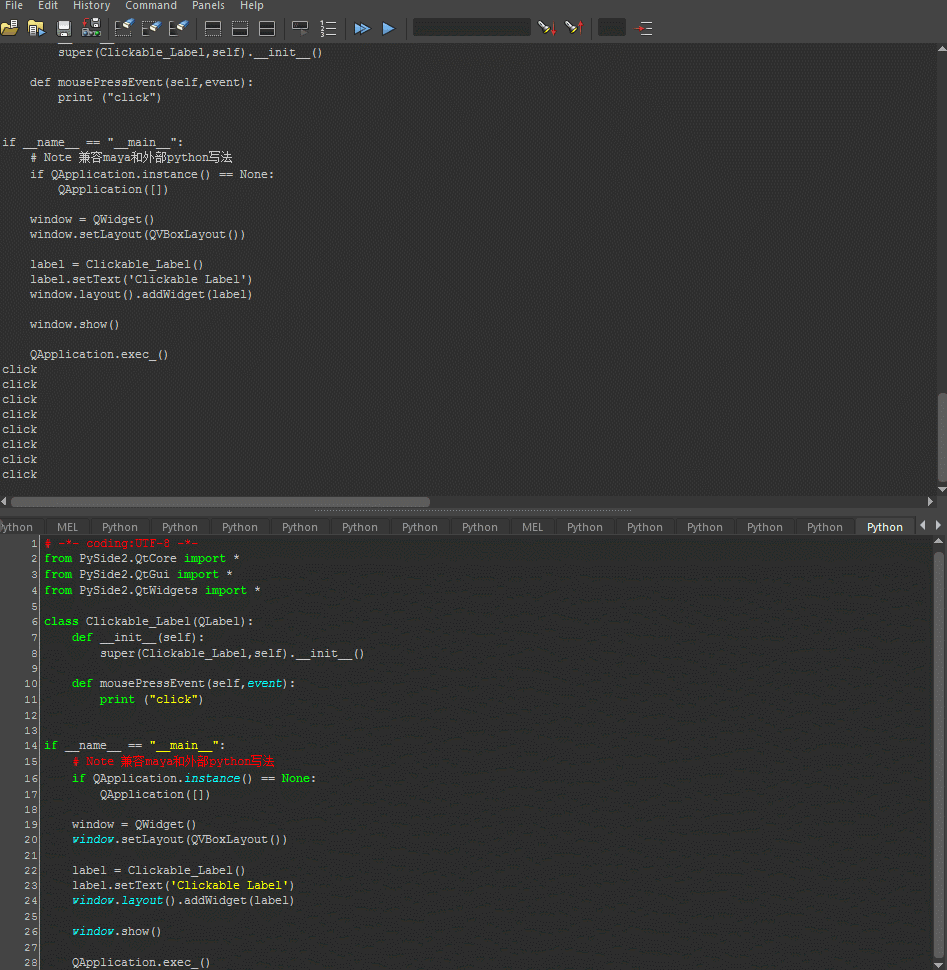Click the Open Script folder icon
This screenshot has height=970, width=947.
click(10, 28)
